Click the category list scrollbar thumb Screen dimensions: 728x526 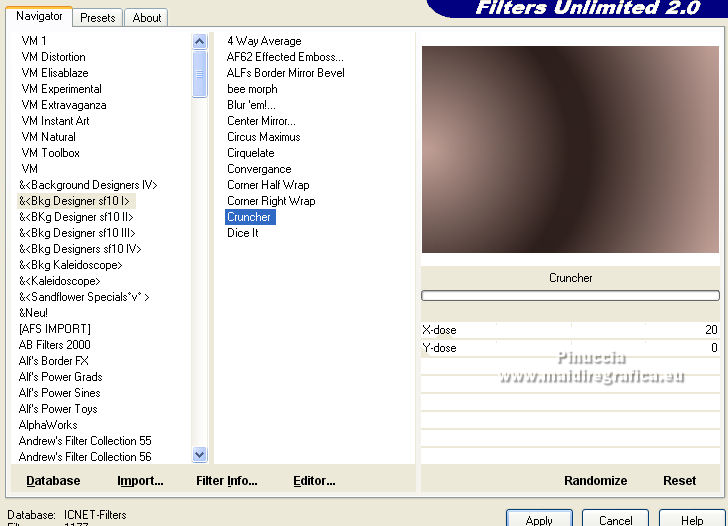coord(200,74)
